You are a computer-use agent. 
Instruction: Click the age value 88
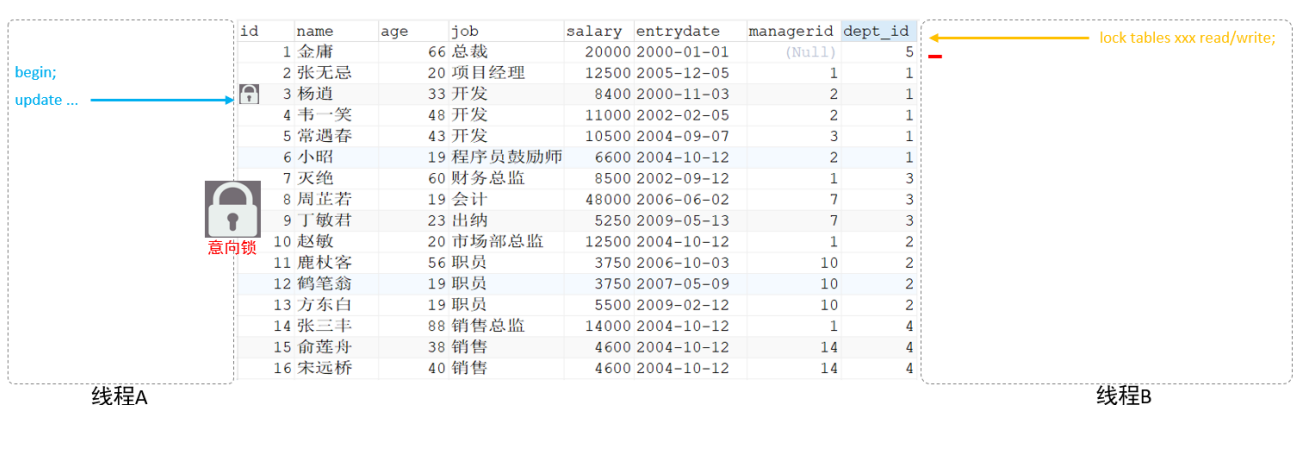(x=437, y=325)
